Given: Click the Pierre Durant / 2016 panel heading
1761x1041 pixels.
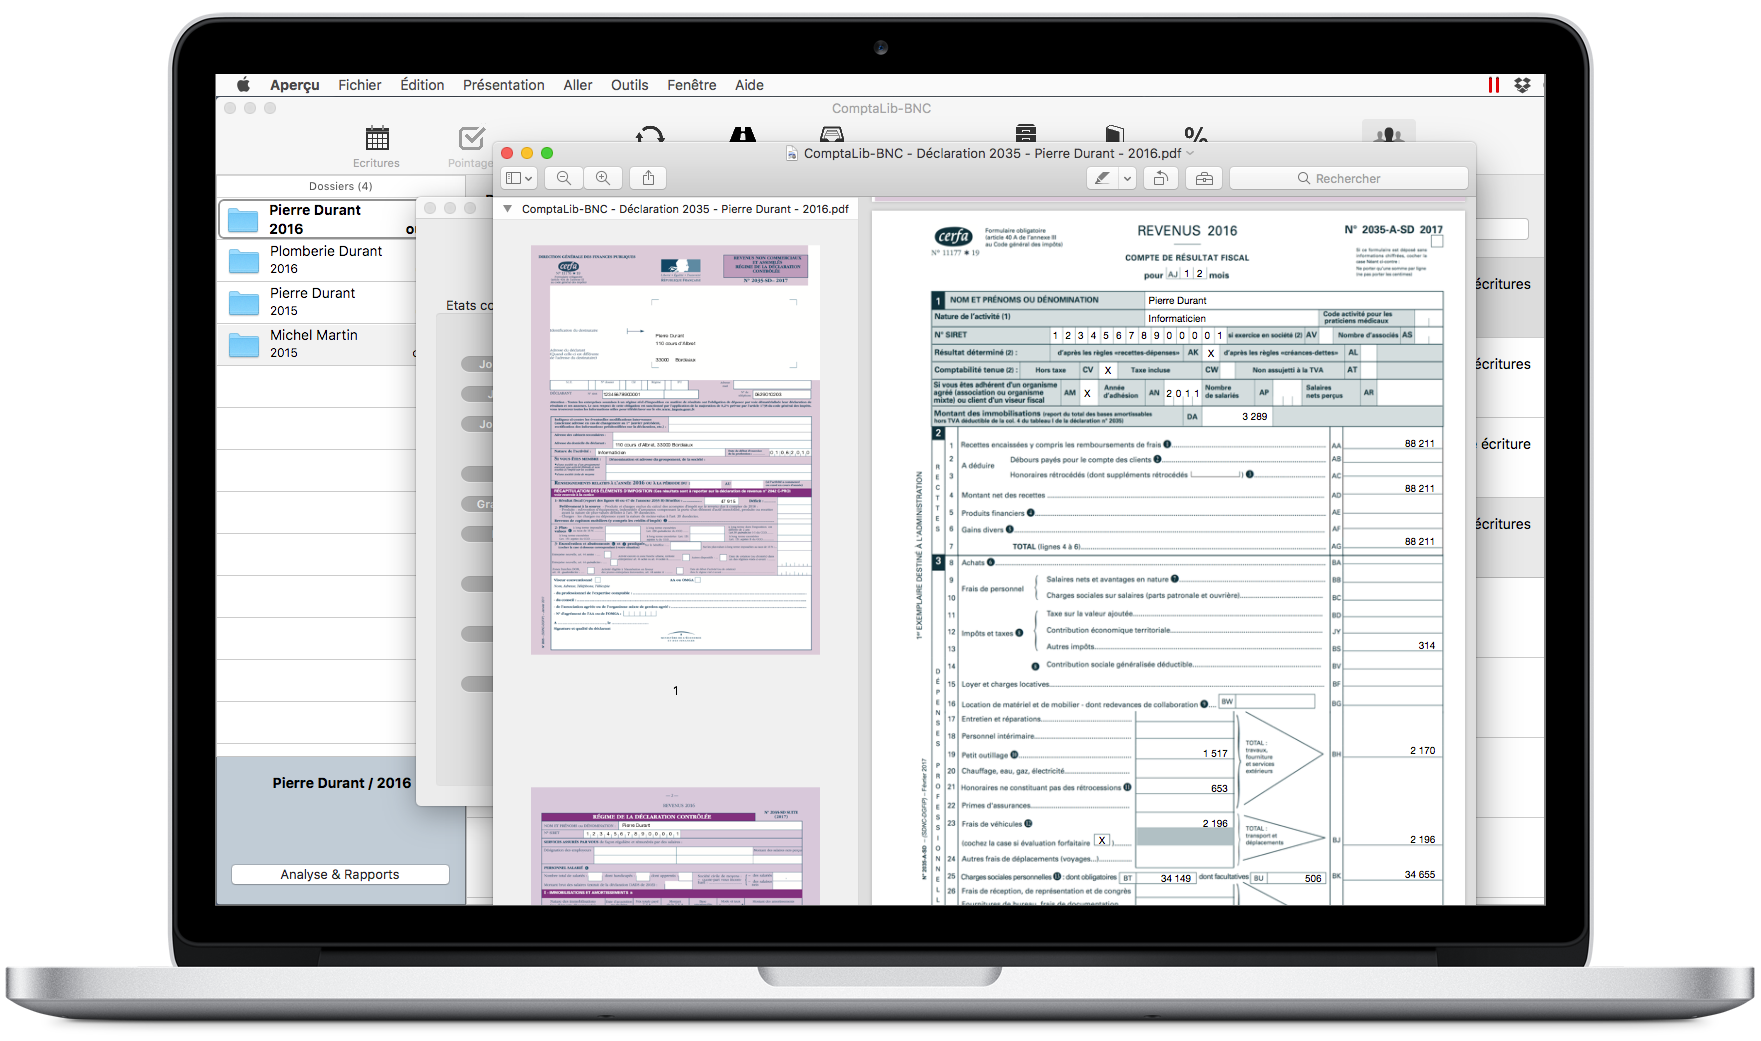Looking at the screenshot, I should point(341,783).
